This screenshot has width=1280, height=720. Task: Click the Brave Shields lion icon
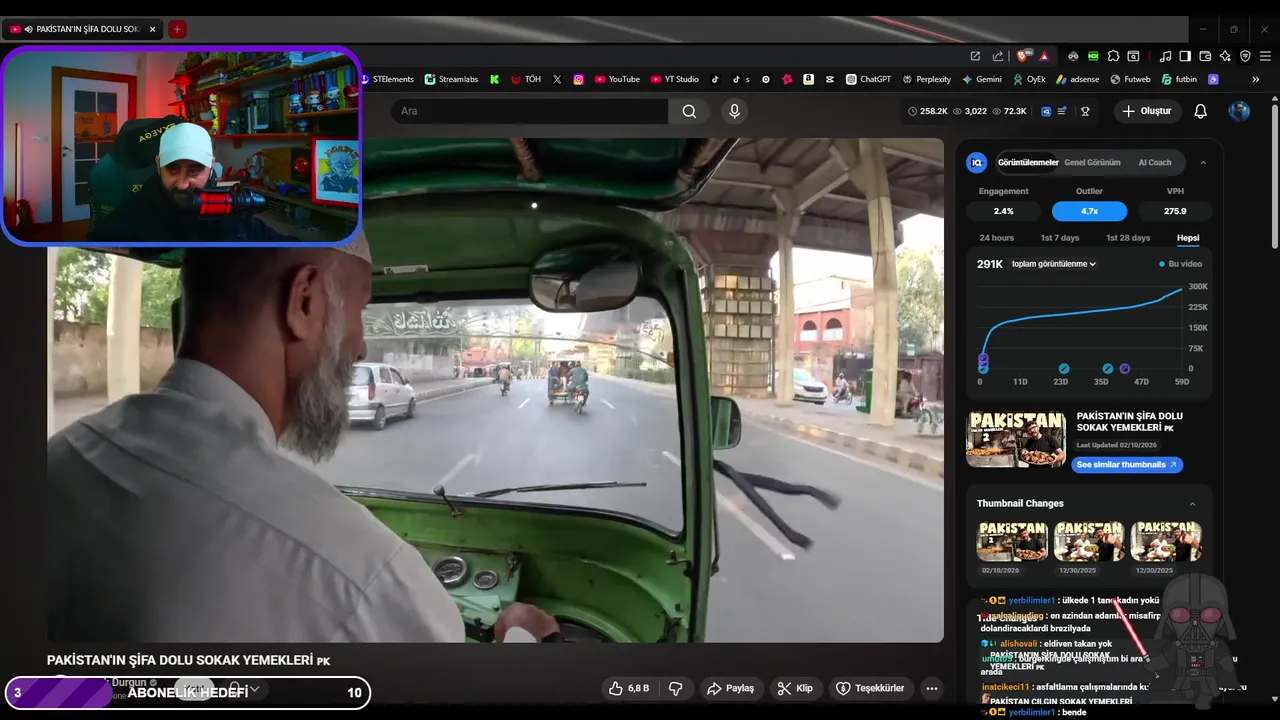click(1022, 56)
